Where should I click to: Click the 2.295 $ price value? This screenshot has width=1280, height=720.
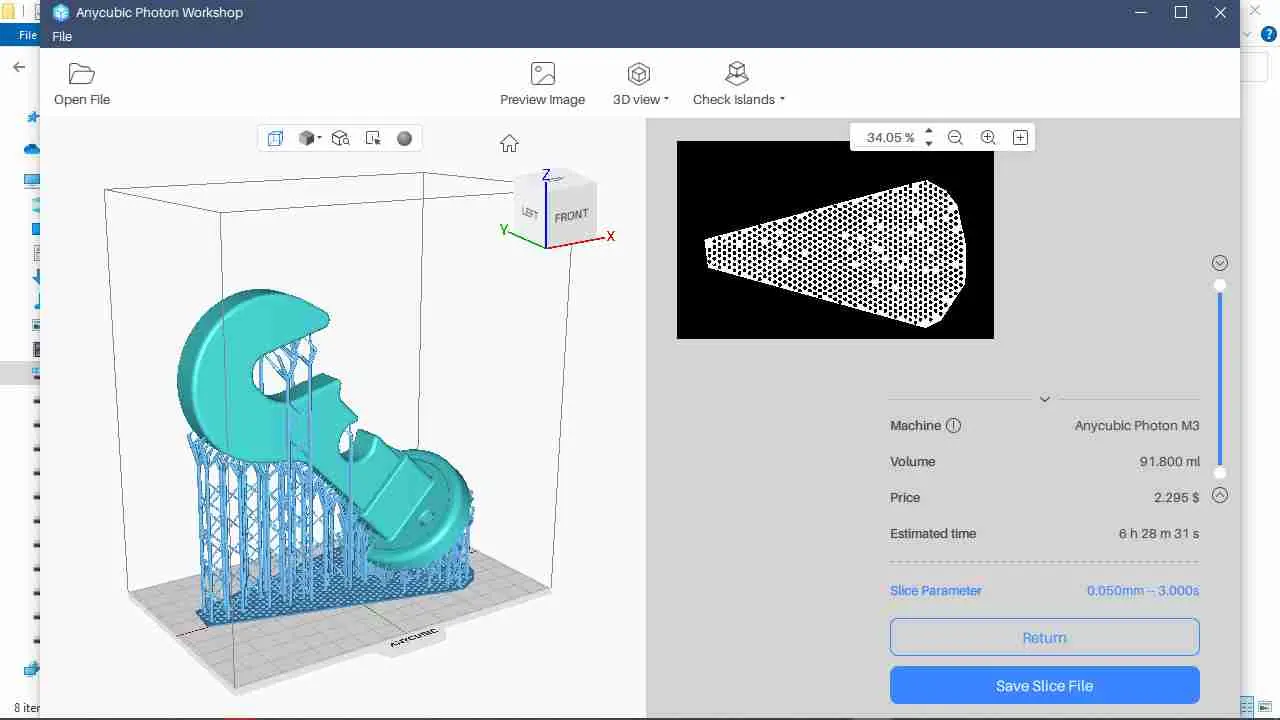[x=1176, y=498]
